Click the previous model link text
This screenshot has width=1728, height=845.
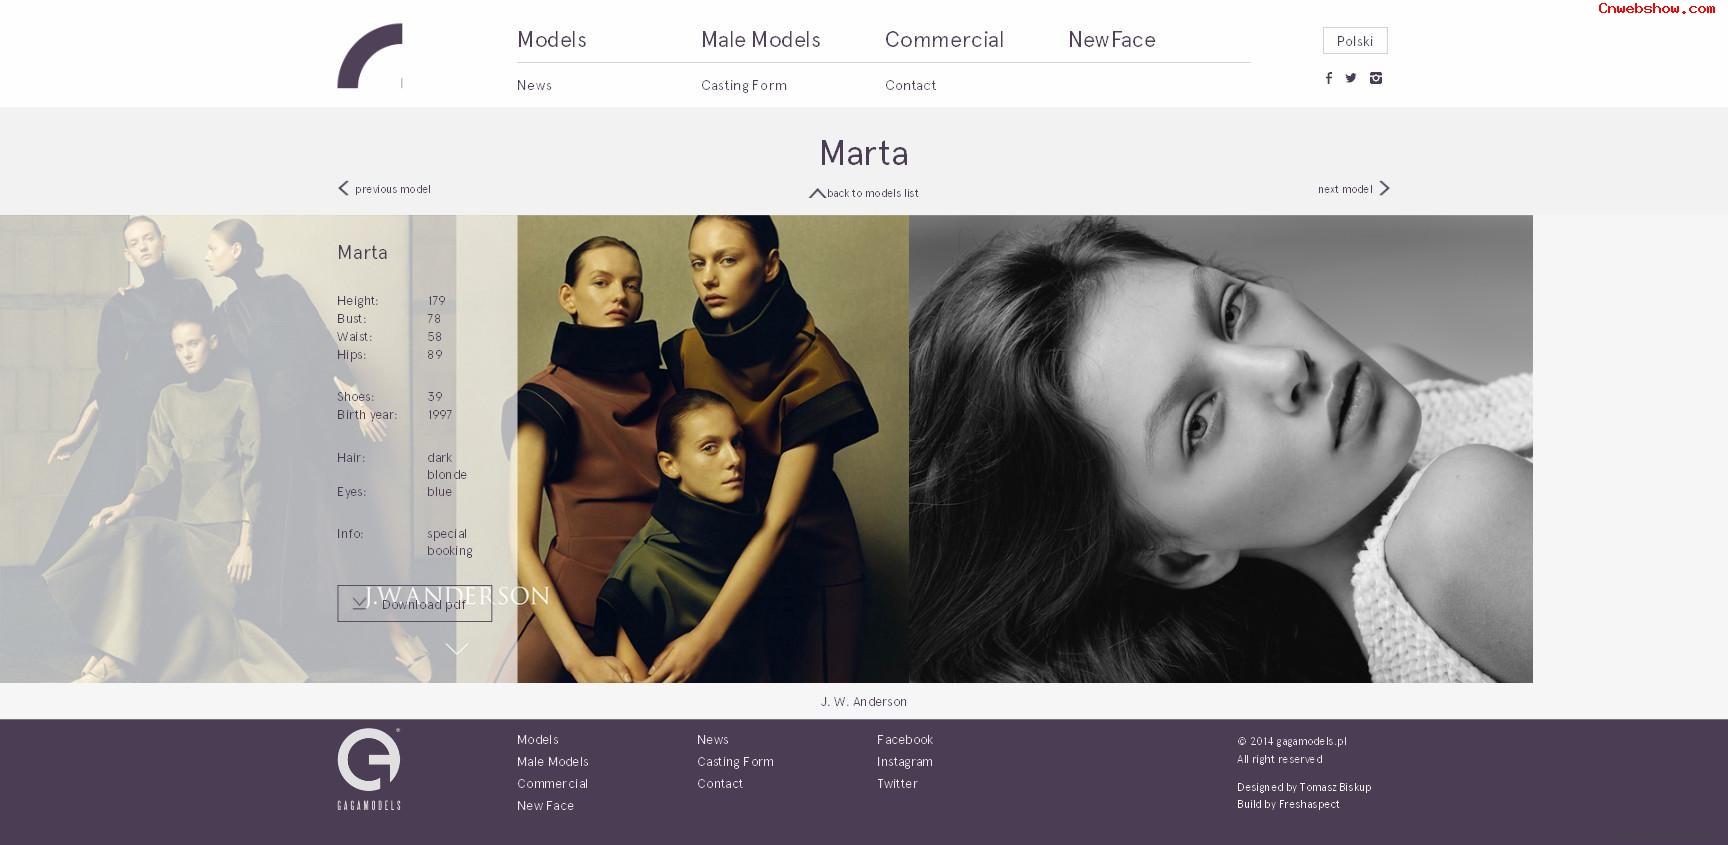coord(393,189)
